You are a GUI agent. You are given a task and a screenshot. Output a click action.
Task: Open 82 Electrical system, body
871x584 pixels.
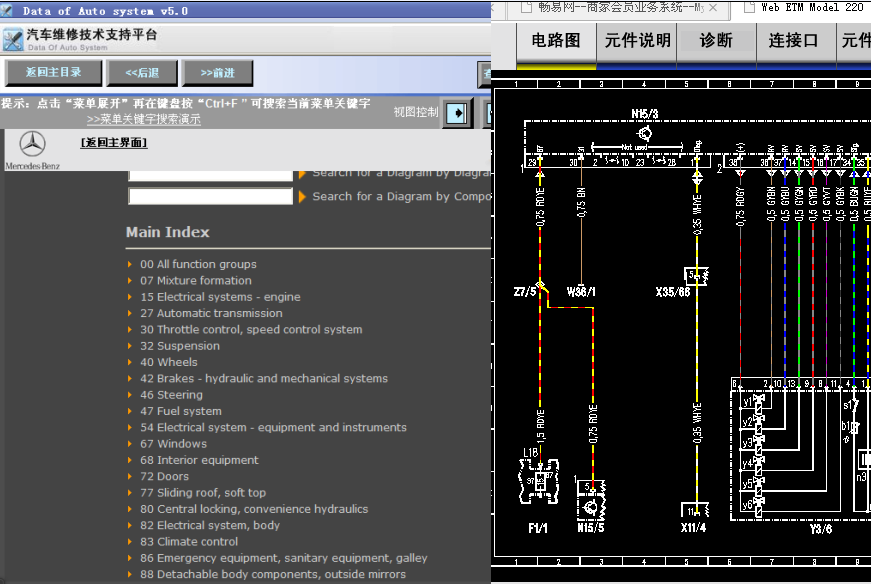click(x=209, y=525)
